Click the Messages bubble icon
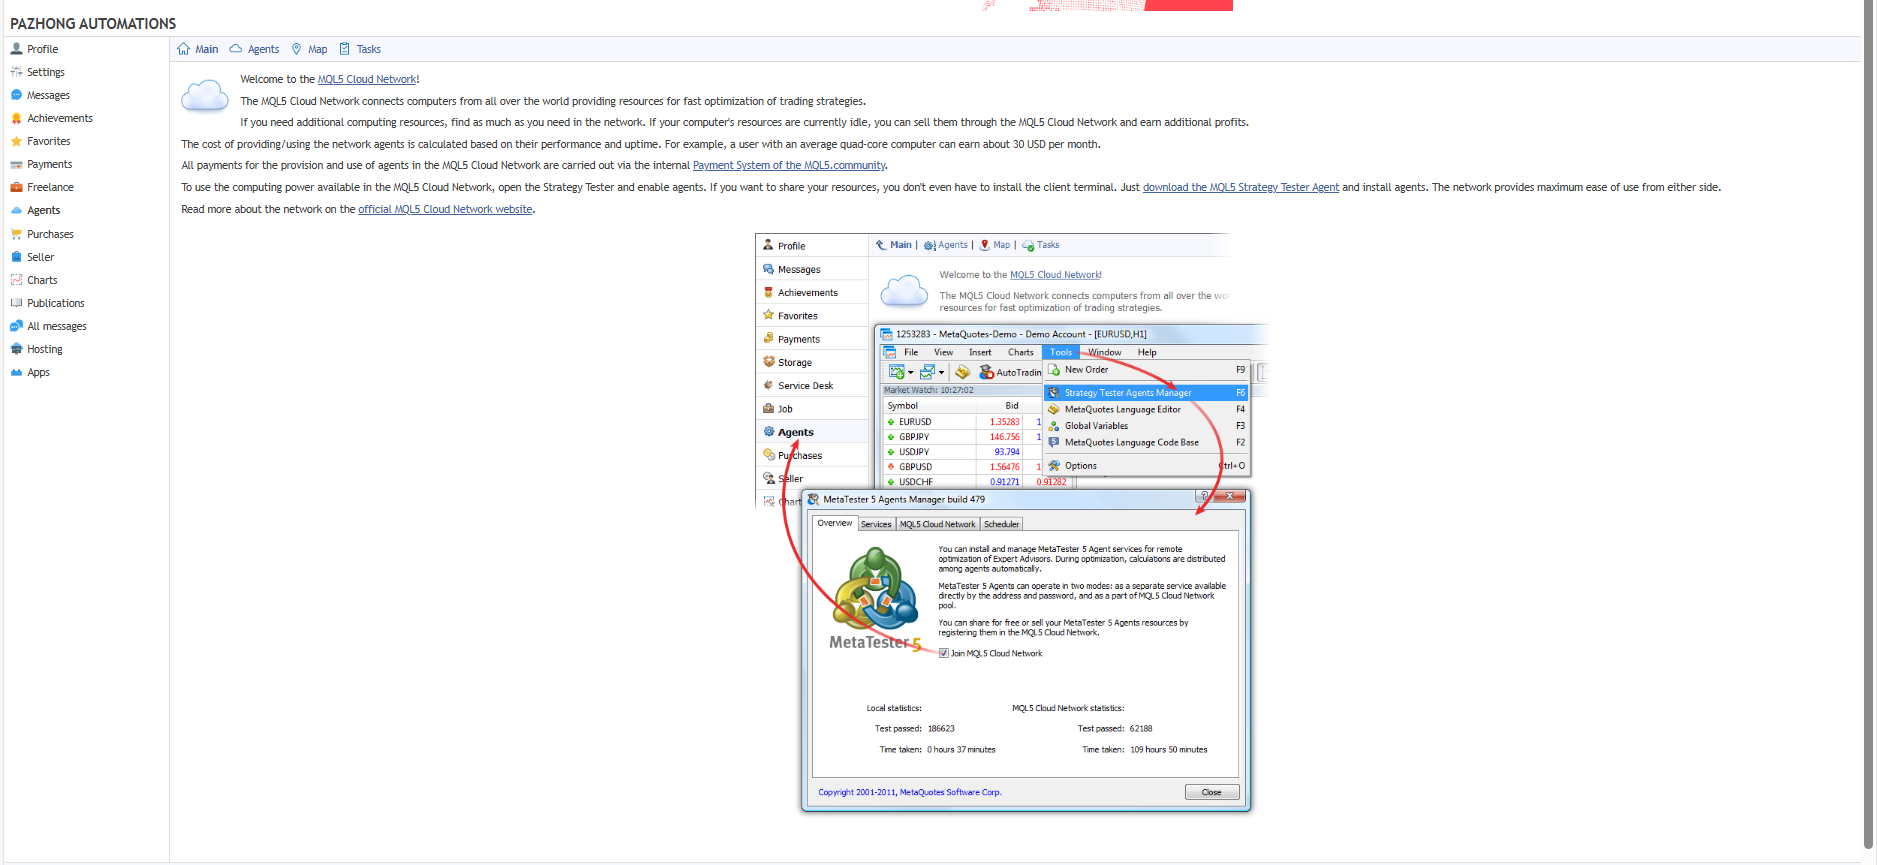The height and width of the screenshot is (865, 1877). (16, 95)
